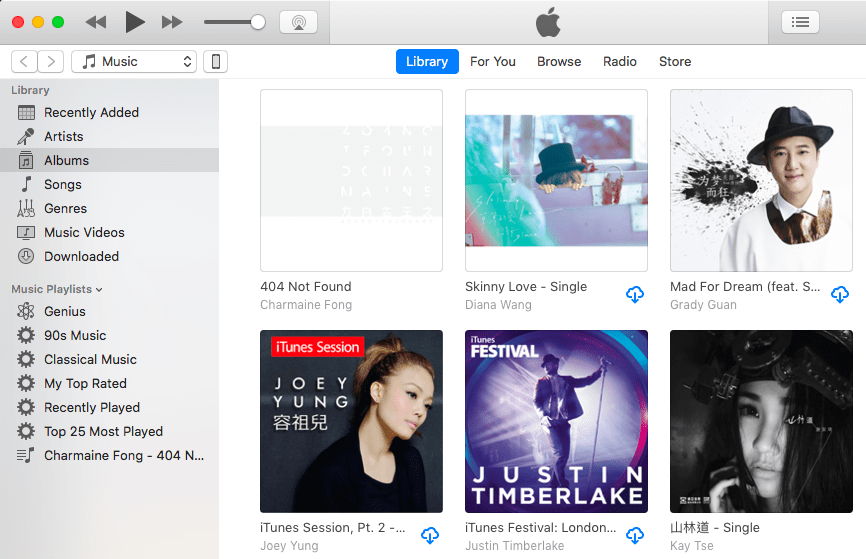Download iTunes Session Pt. 2 by Joey Yung
The width and height of the screenshot is (866, 559).
(429, 535)
